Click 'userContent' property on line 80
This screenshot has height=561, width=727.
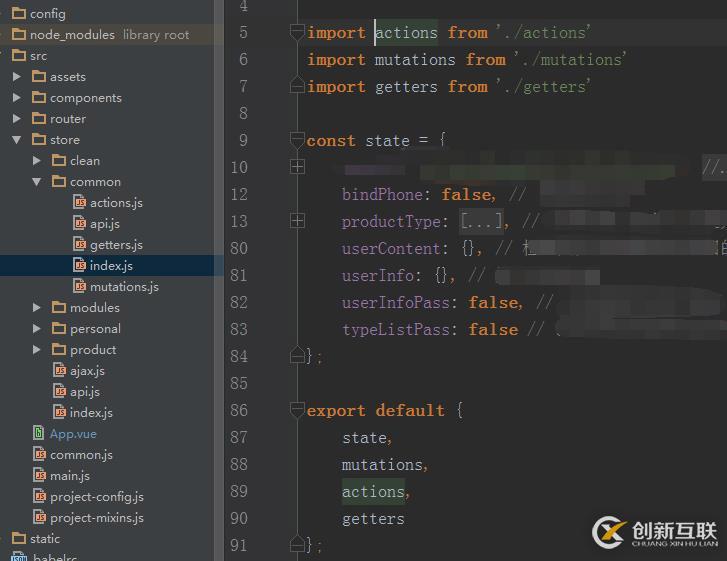(391, 249)
